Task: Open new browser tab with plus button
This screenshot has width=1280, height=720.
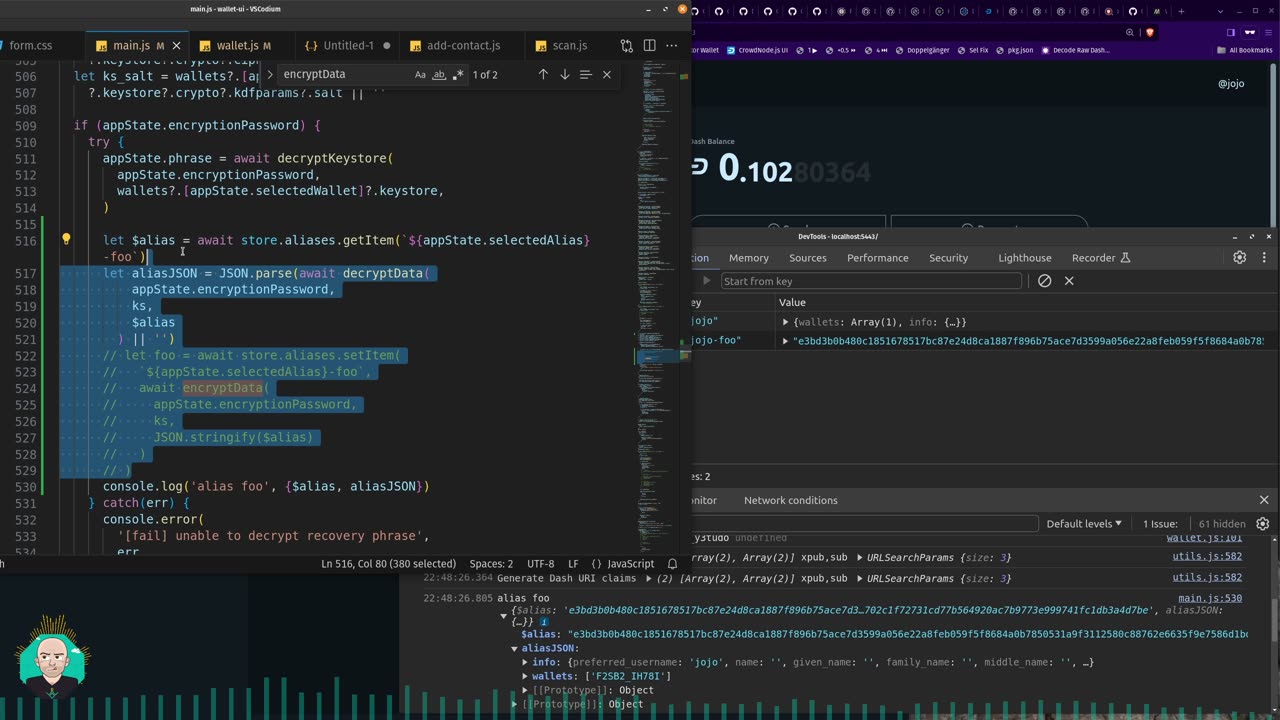Action: point(1181,12)
